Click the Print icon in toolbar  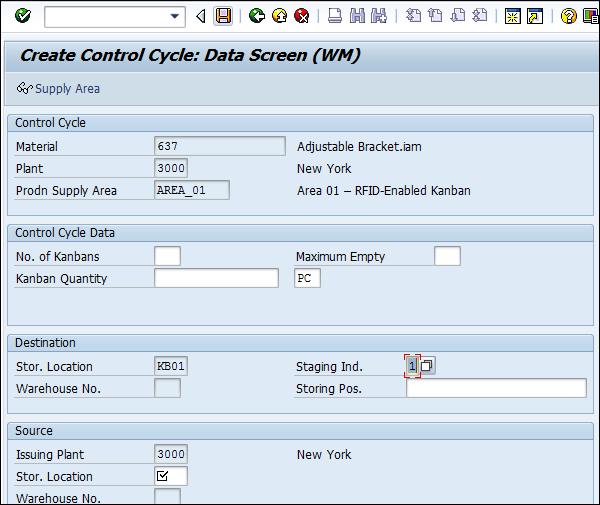[x=335, y=16]
